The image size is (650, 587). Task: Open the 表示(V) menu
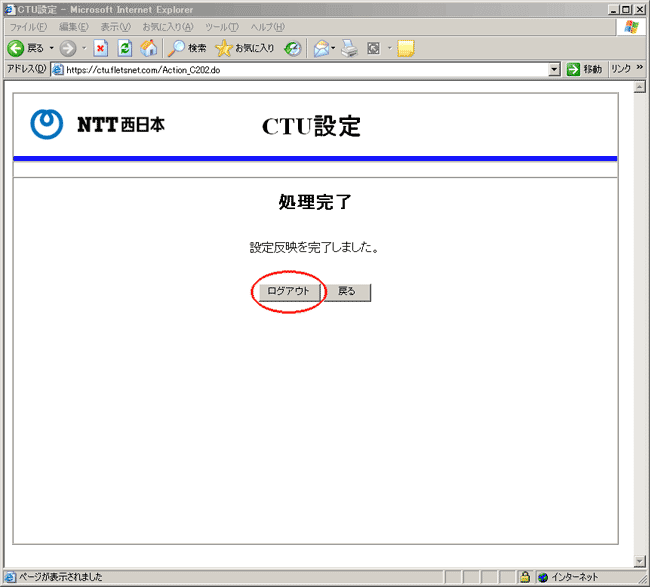(x=116, y=27)
